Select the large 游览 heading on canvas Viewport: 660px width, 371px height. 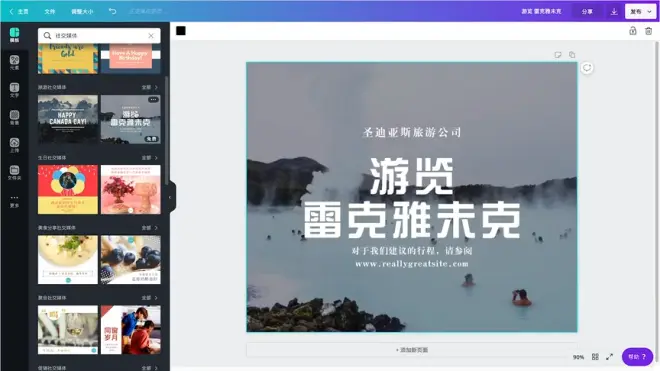point(412,177)
